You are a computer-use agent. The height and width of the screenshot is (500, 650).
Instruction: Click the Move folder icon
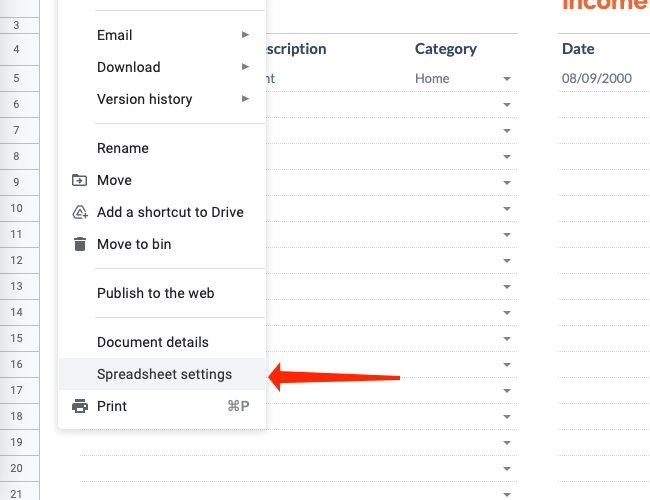coord(80,180)
